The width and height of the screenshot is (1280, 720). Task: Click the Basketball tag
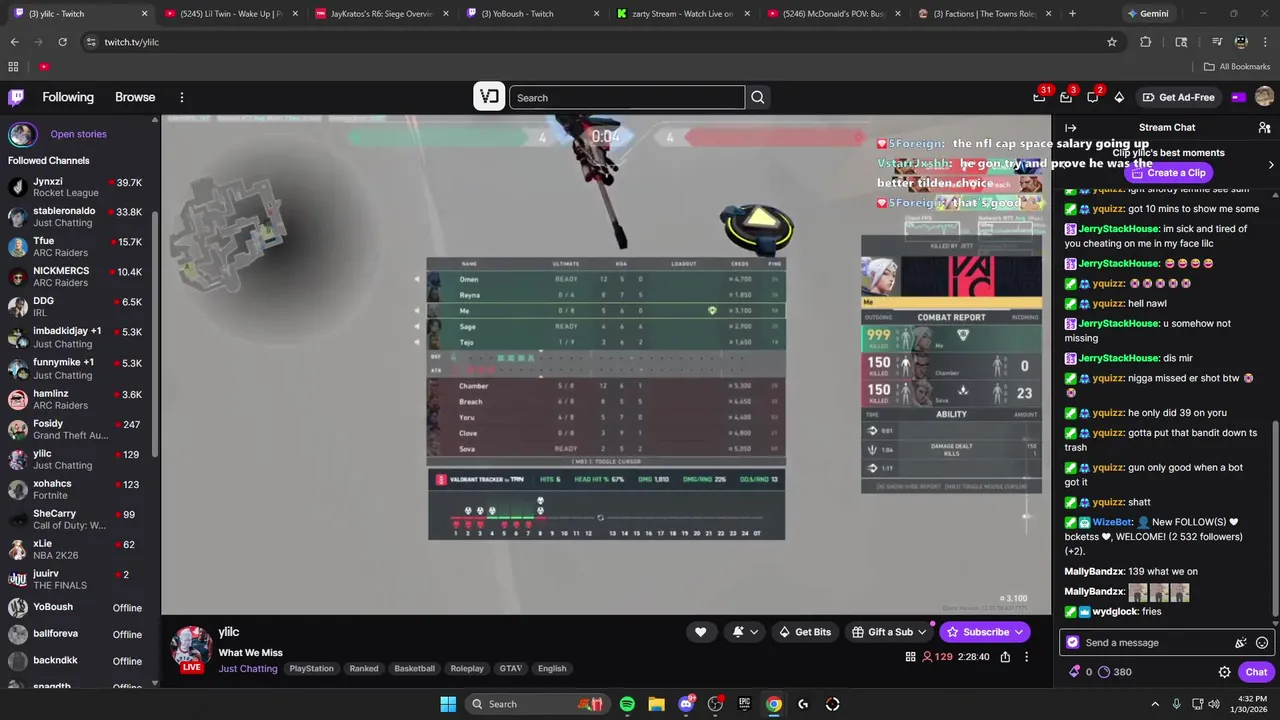click(x=414, y=668)
